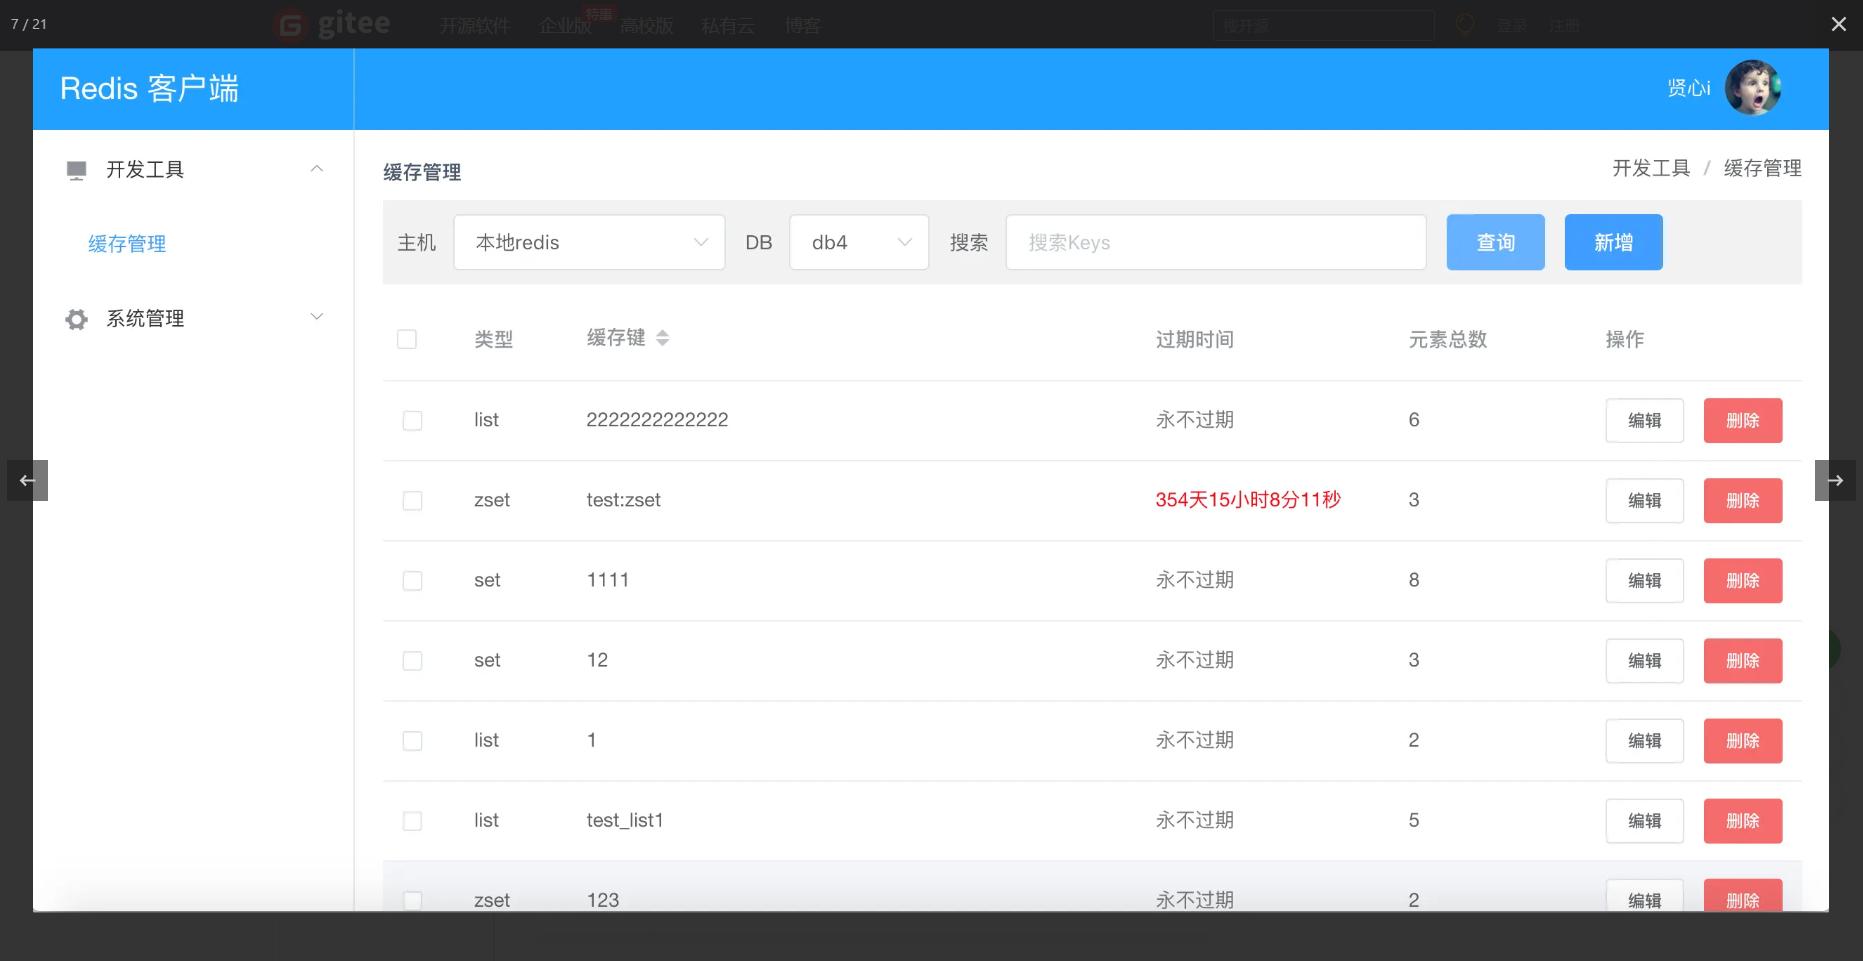Image resolution: width=1863 pixels, height=961 pixels.
Task: Select 缓存管理 in the sidebar menu
Action: (x=127, y=243)
